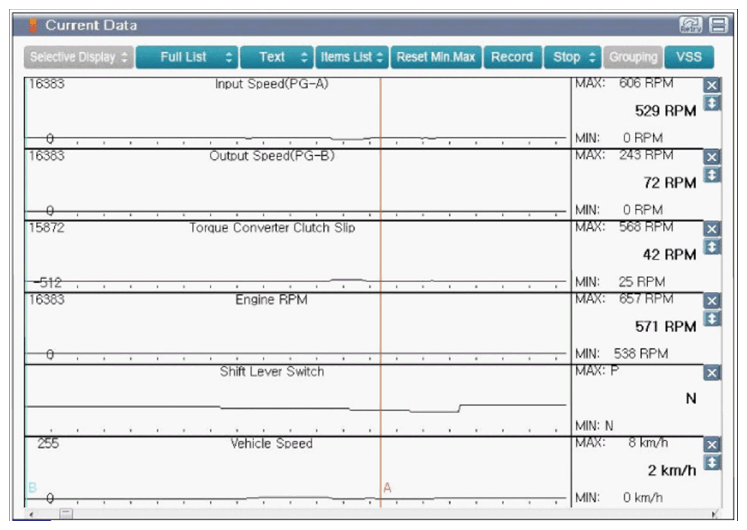Viewport: 747px width, 530px height.
Task: Click the Engine RPM graph title
Action: click(272, 300)
